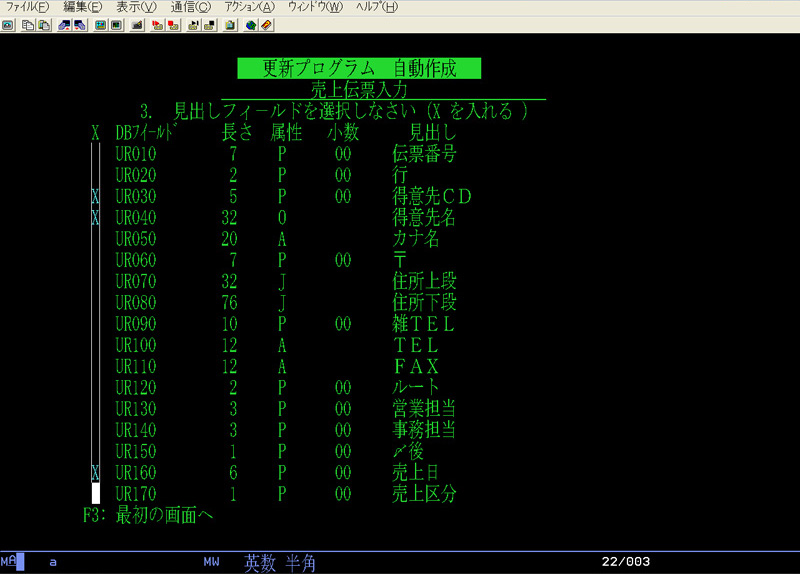Click the cursor field beside UR170 売上区分

pyautogui.click(x=95, y=494)
